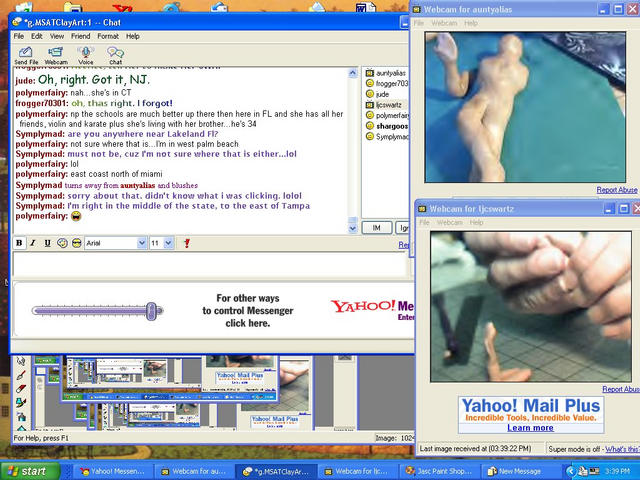Image resolution: width=640 pixels, height=480 pixels.
Task: Open the Friend menu
Action: point(80,36)
